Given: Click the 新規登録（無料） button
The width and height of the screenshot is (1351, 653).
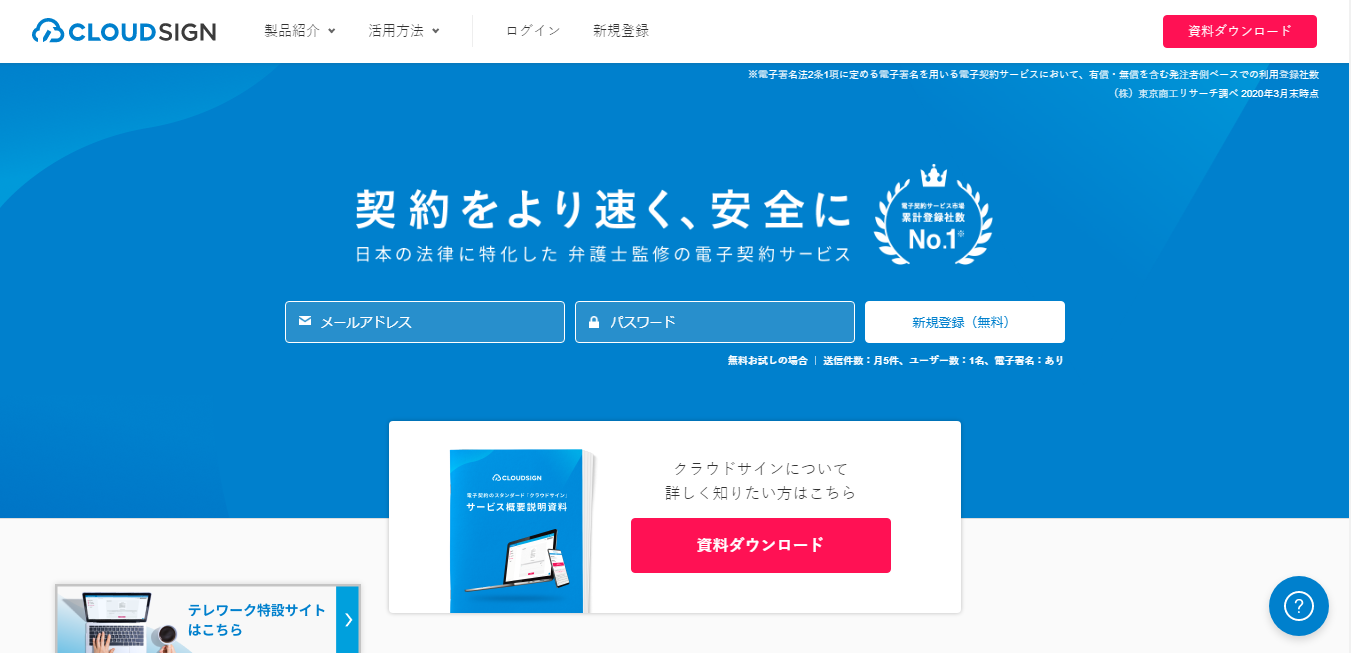Looking at the screenshot, I should click(965, 322).
